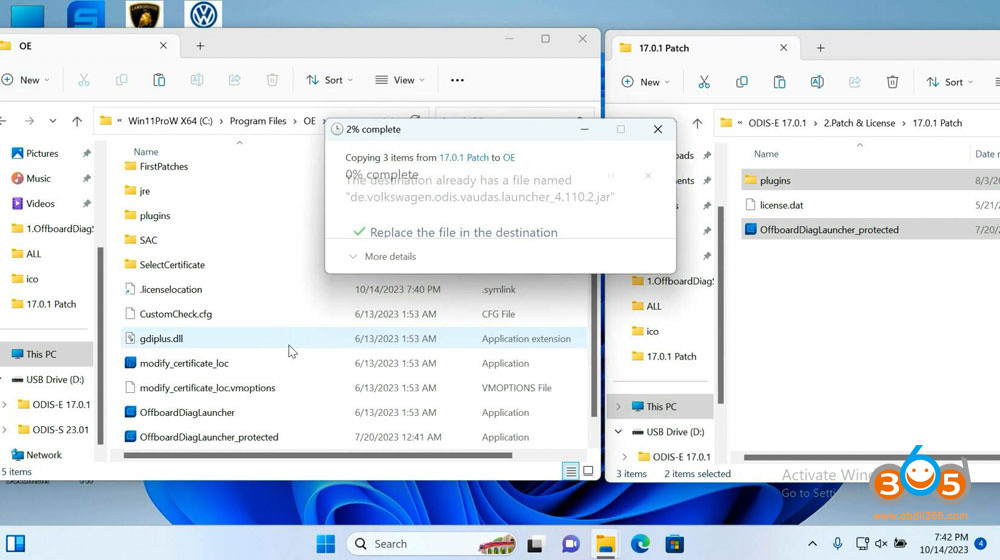The height and width of the screenshot is (560, 1000).
Task: Click Delete trash icon in OE window
Action: (x=272, y=80)
